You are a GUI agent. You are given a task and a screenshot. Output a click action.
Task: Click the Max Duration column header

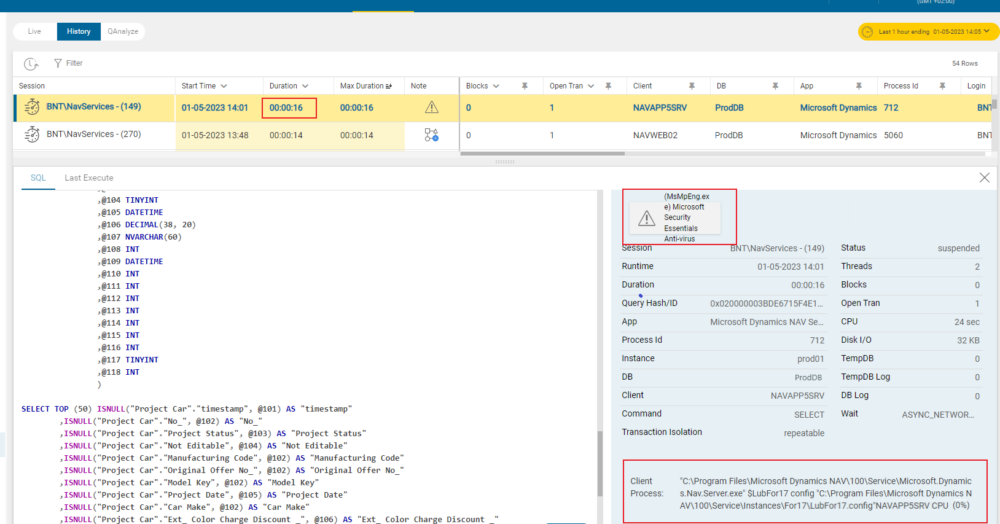[x=361, y=86]
